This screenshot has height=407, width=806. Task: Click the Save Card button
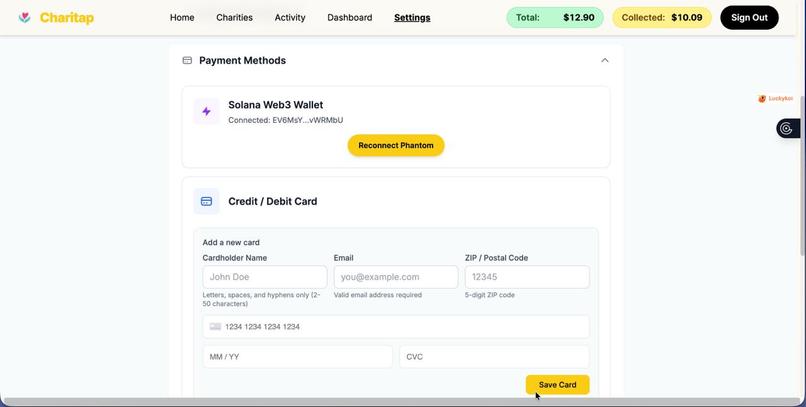pyautogui.click(x=557, y=385)
